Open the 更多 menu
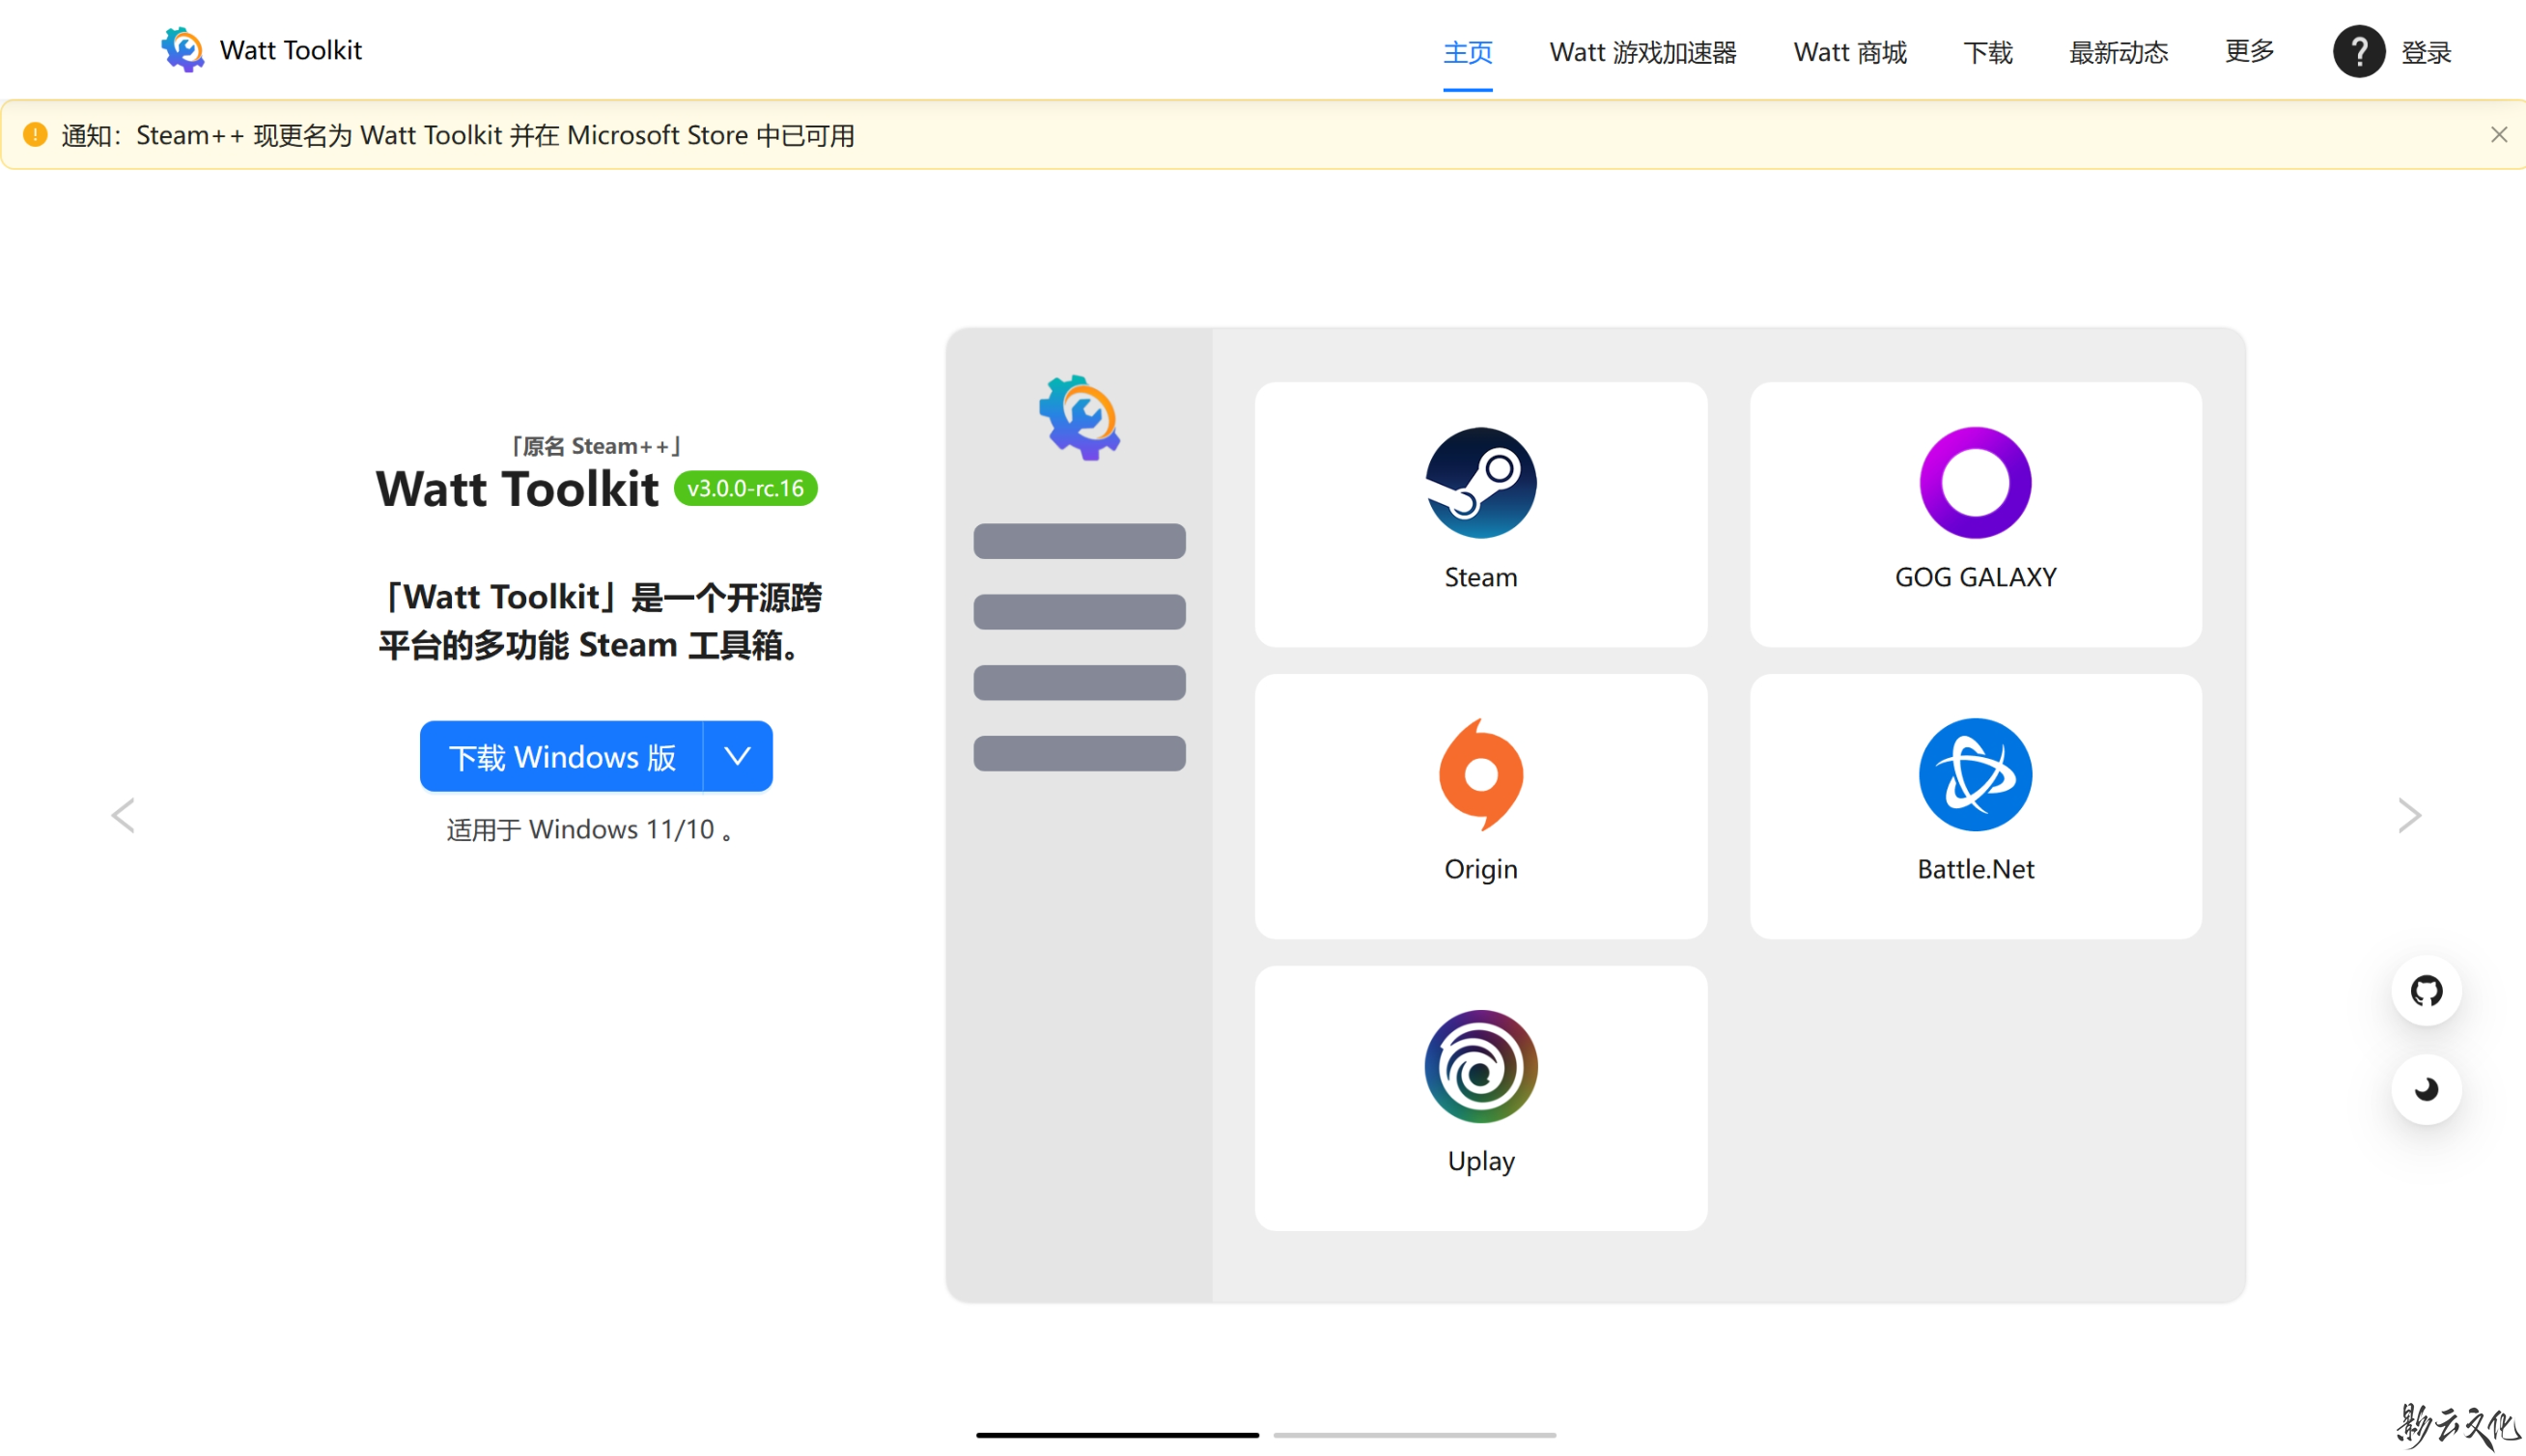This screenshot has height=1456, width=2526. click(2248, 51)
